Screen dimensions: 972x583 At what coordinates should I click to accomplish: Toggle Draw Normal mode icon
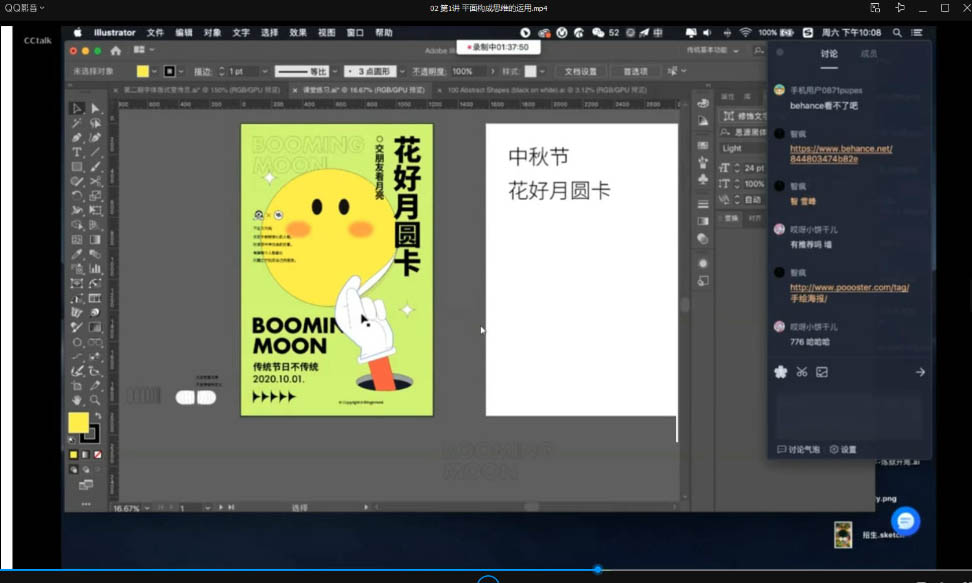point(74,470)
